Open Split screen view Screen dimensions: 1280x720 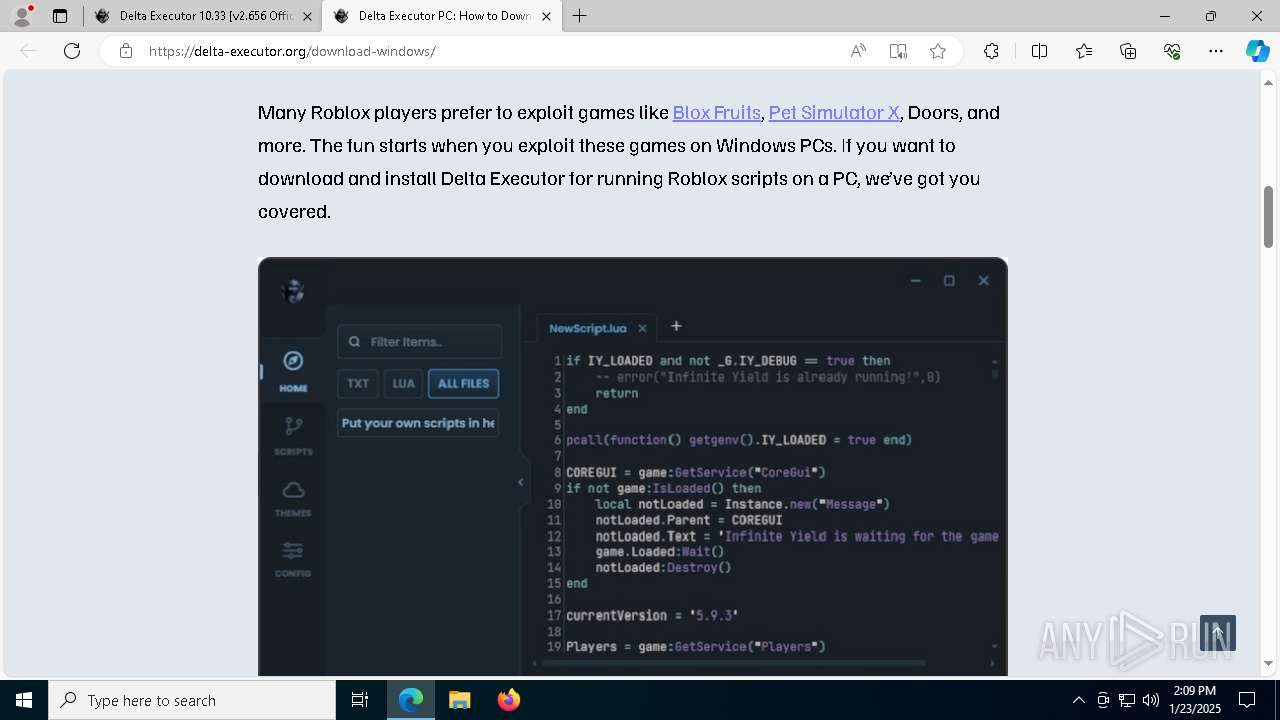[1039, 51]
